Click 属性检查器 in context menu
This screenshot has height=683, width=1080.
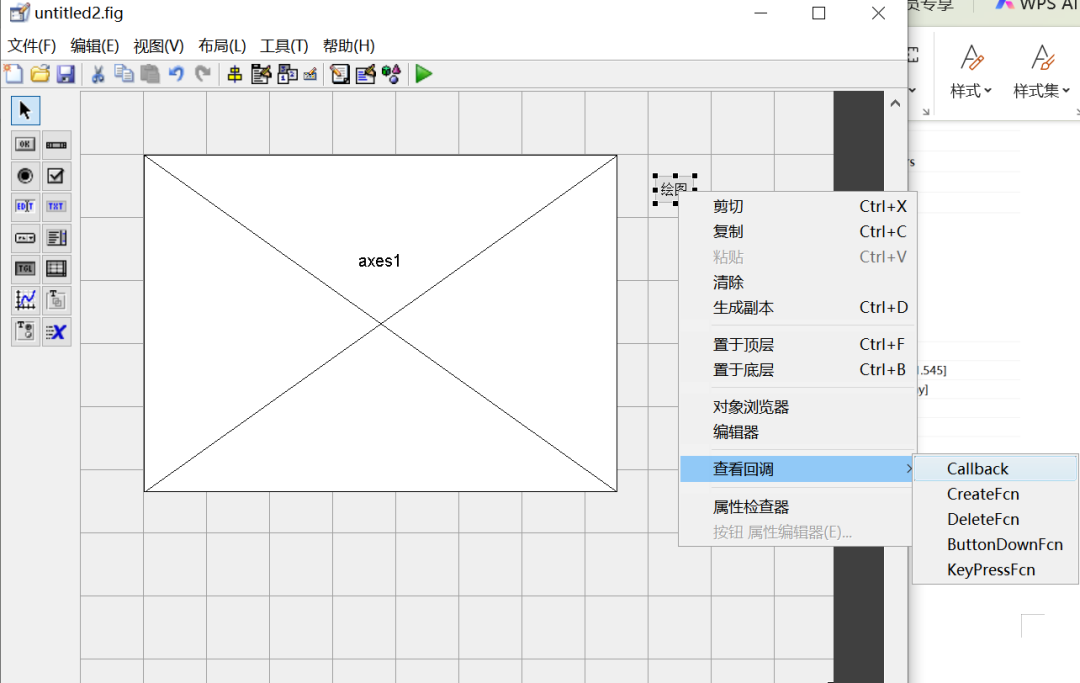pyautogui.click(x=751, y=507)
